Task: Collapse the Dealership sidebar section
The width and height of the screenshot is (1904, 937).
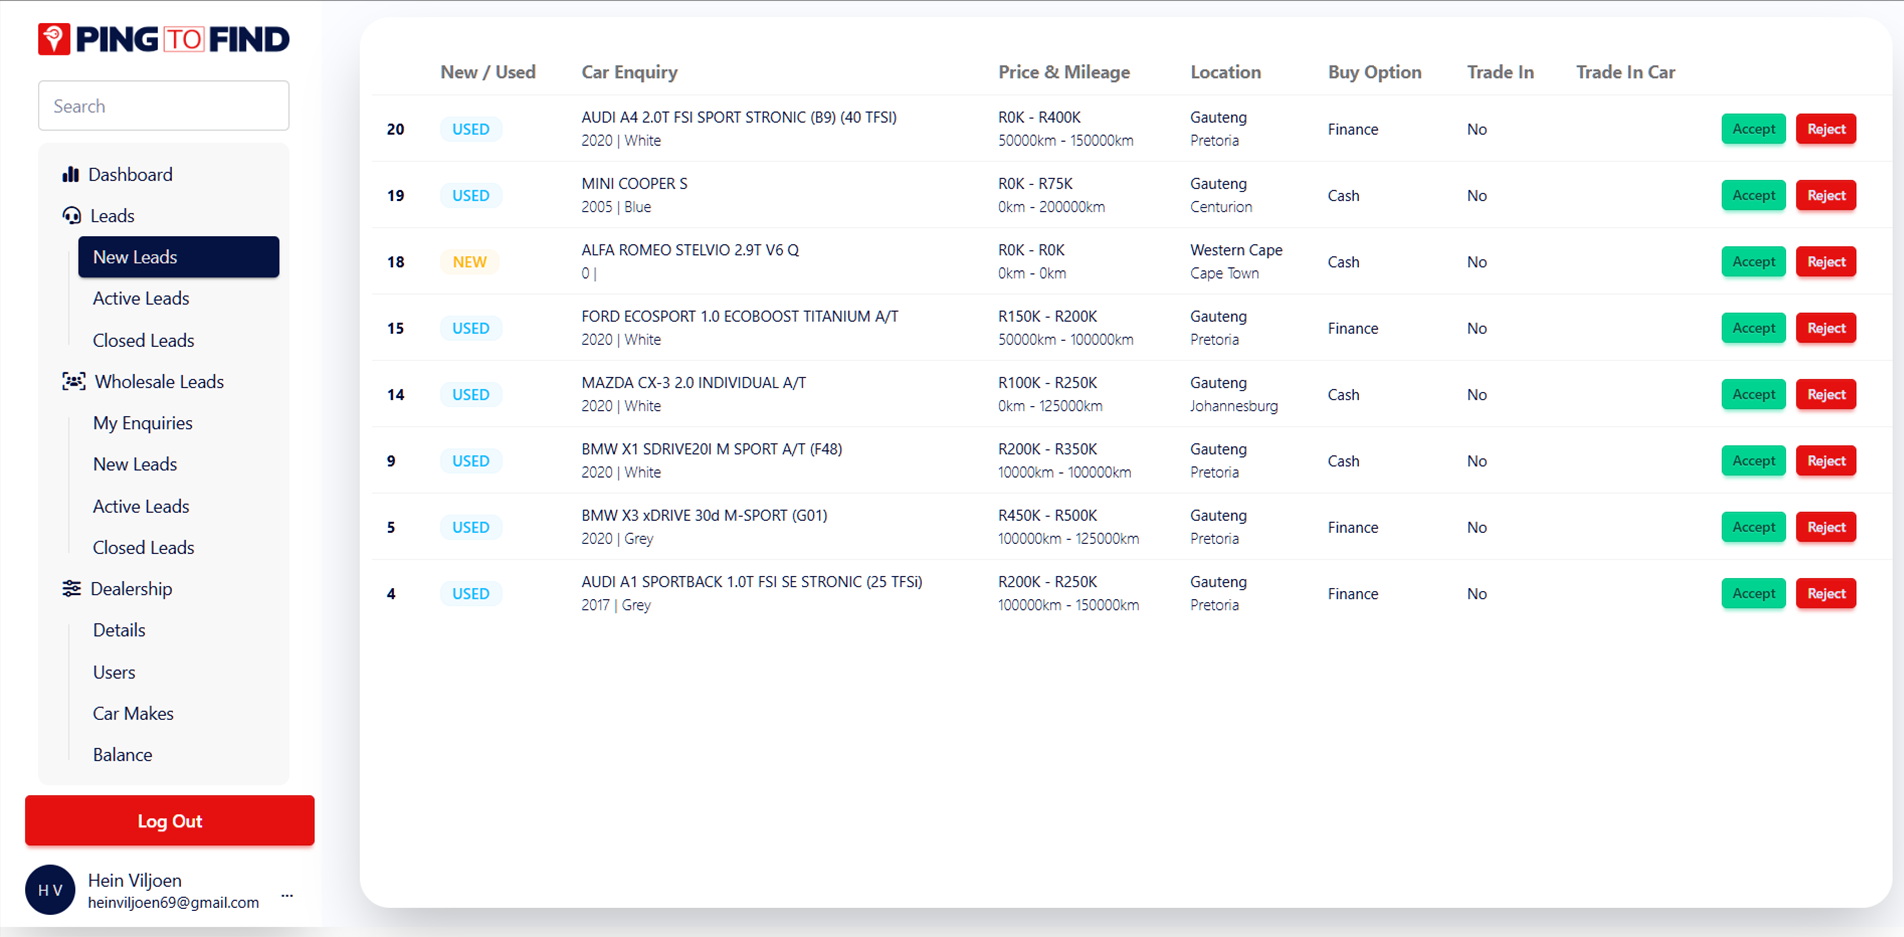Action: 131,589
